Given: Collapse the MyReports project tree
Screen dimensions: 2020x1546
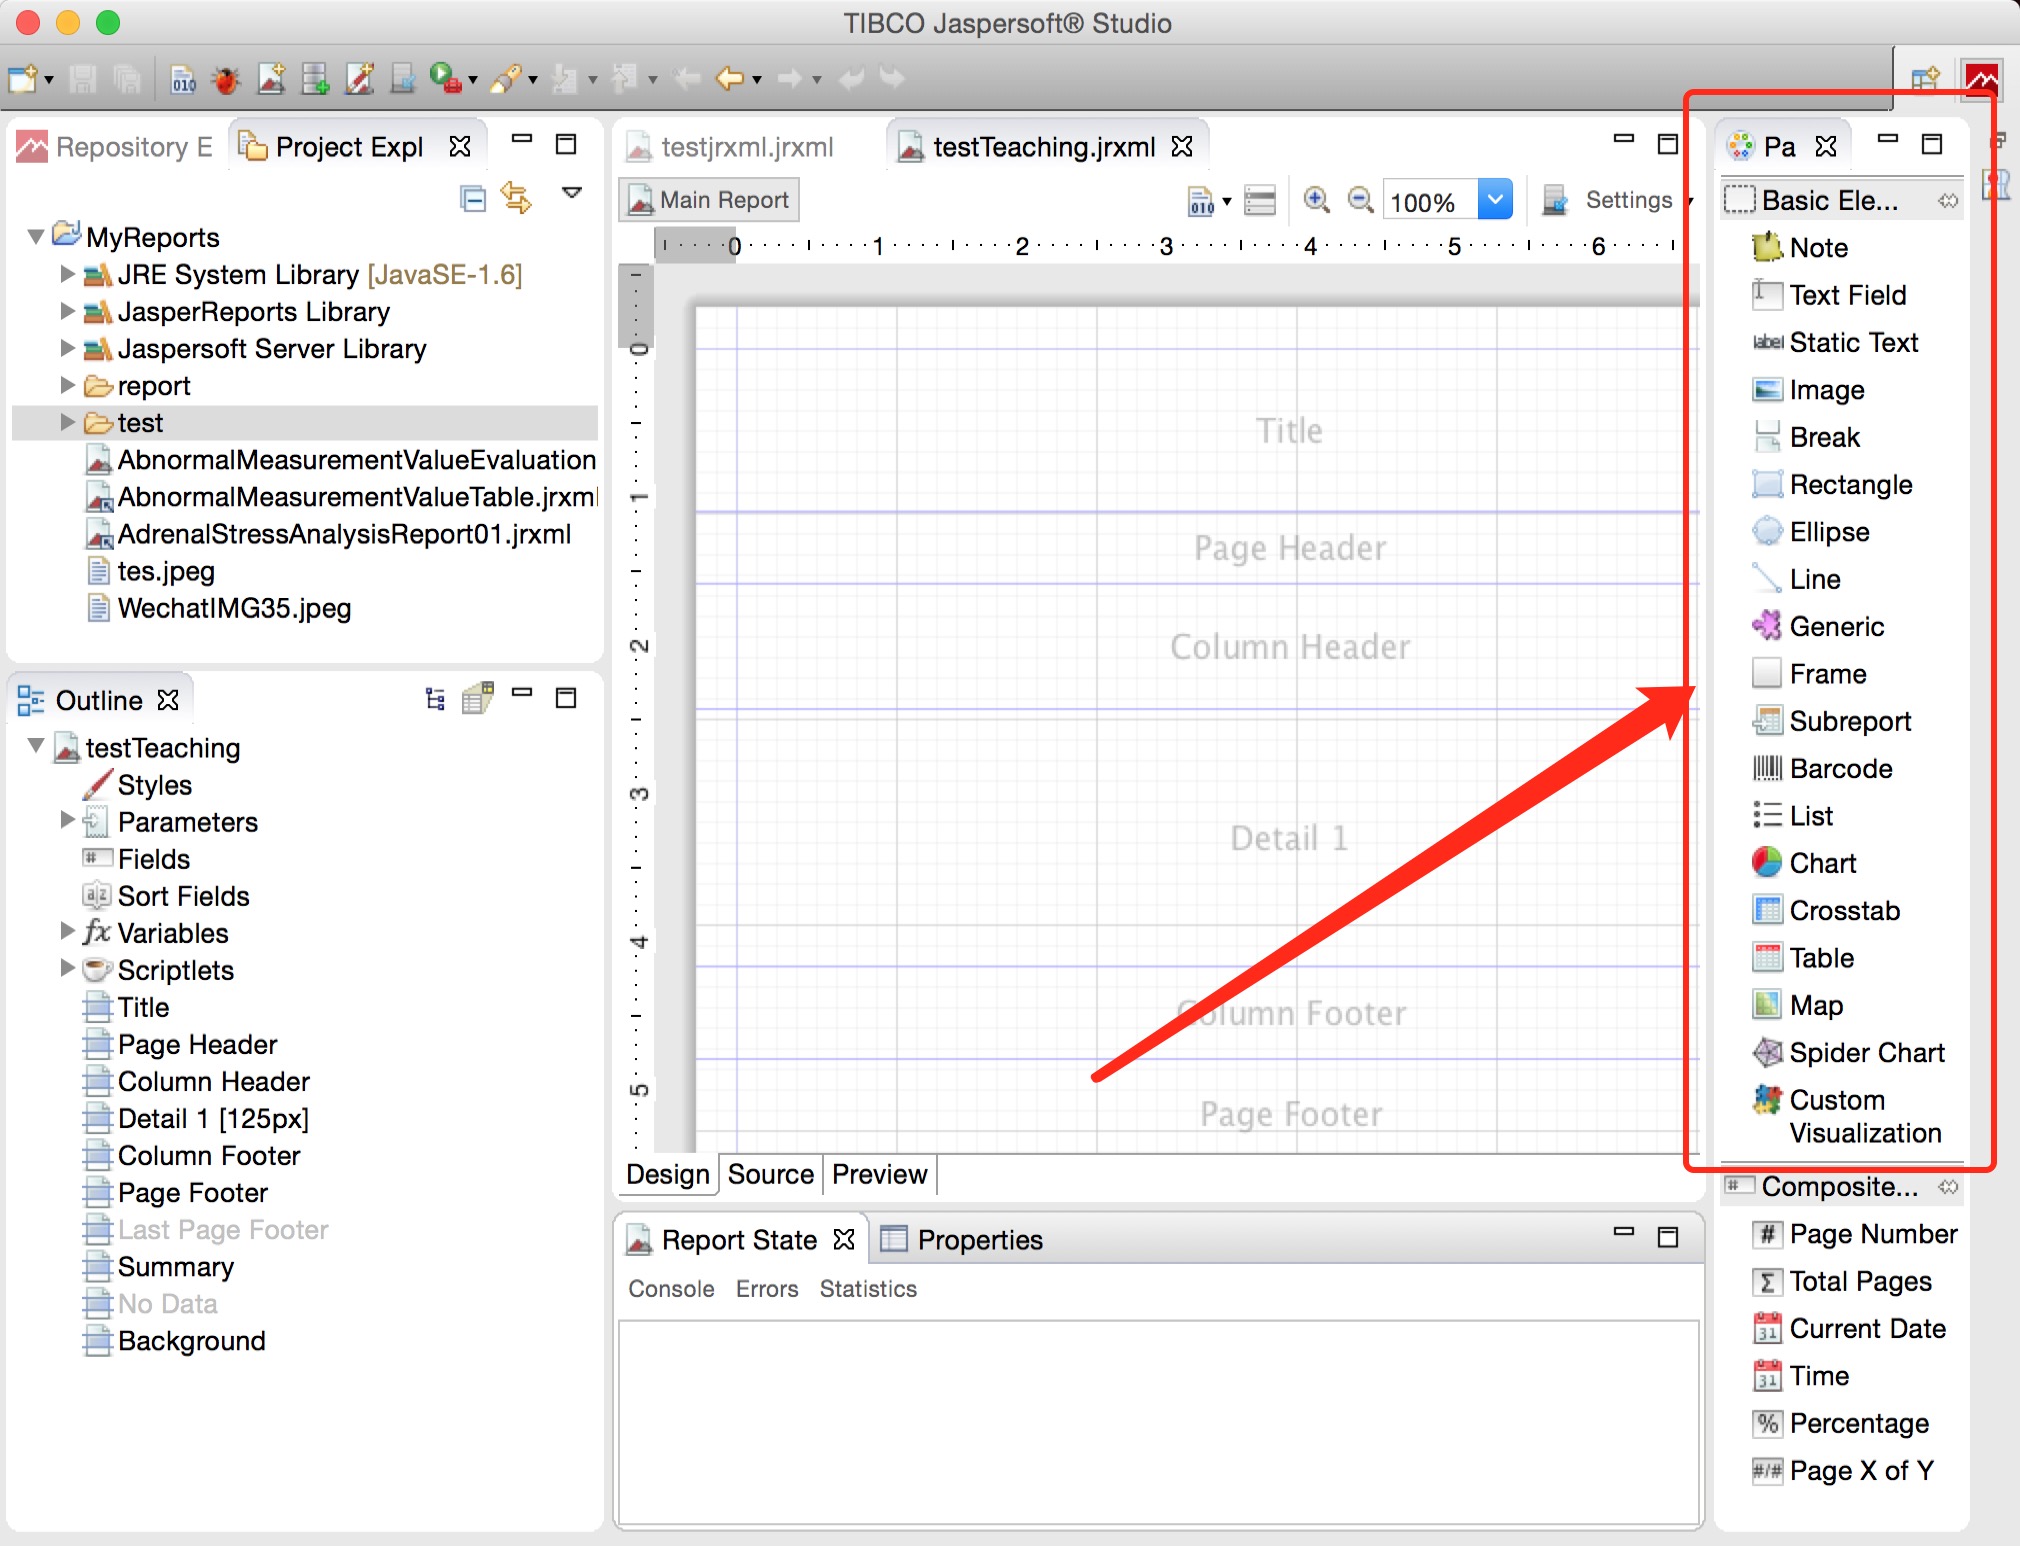Looking at the screenshot, I should tap(36, 237).
